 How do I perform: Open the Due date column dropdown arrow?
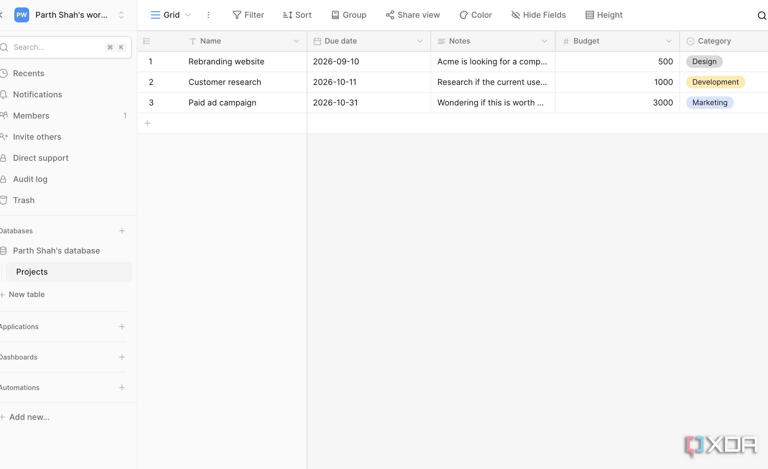420,41
